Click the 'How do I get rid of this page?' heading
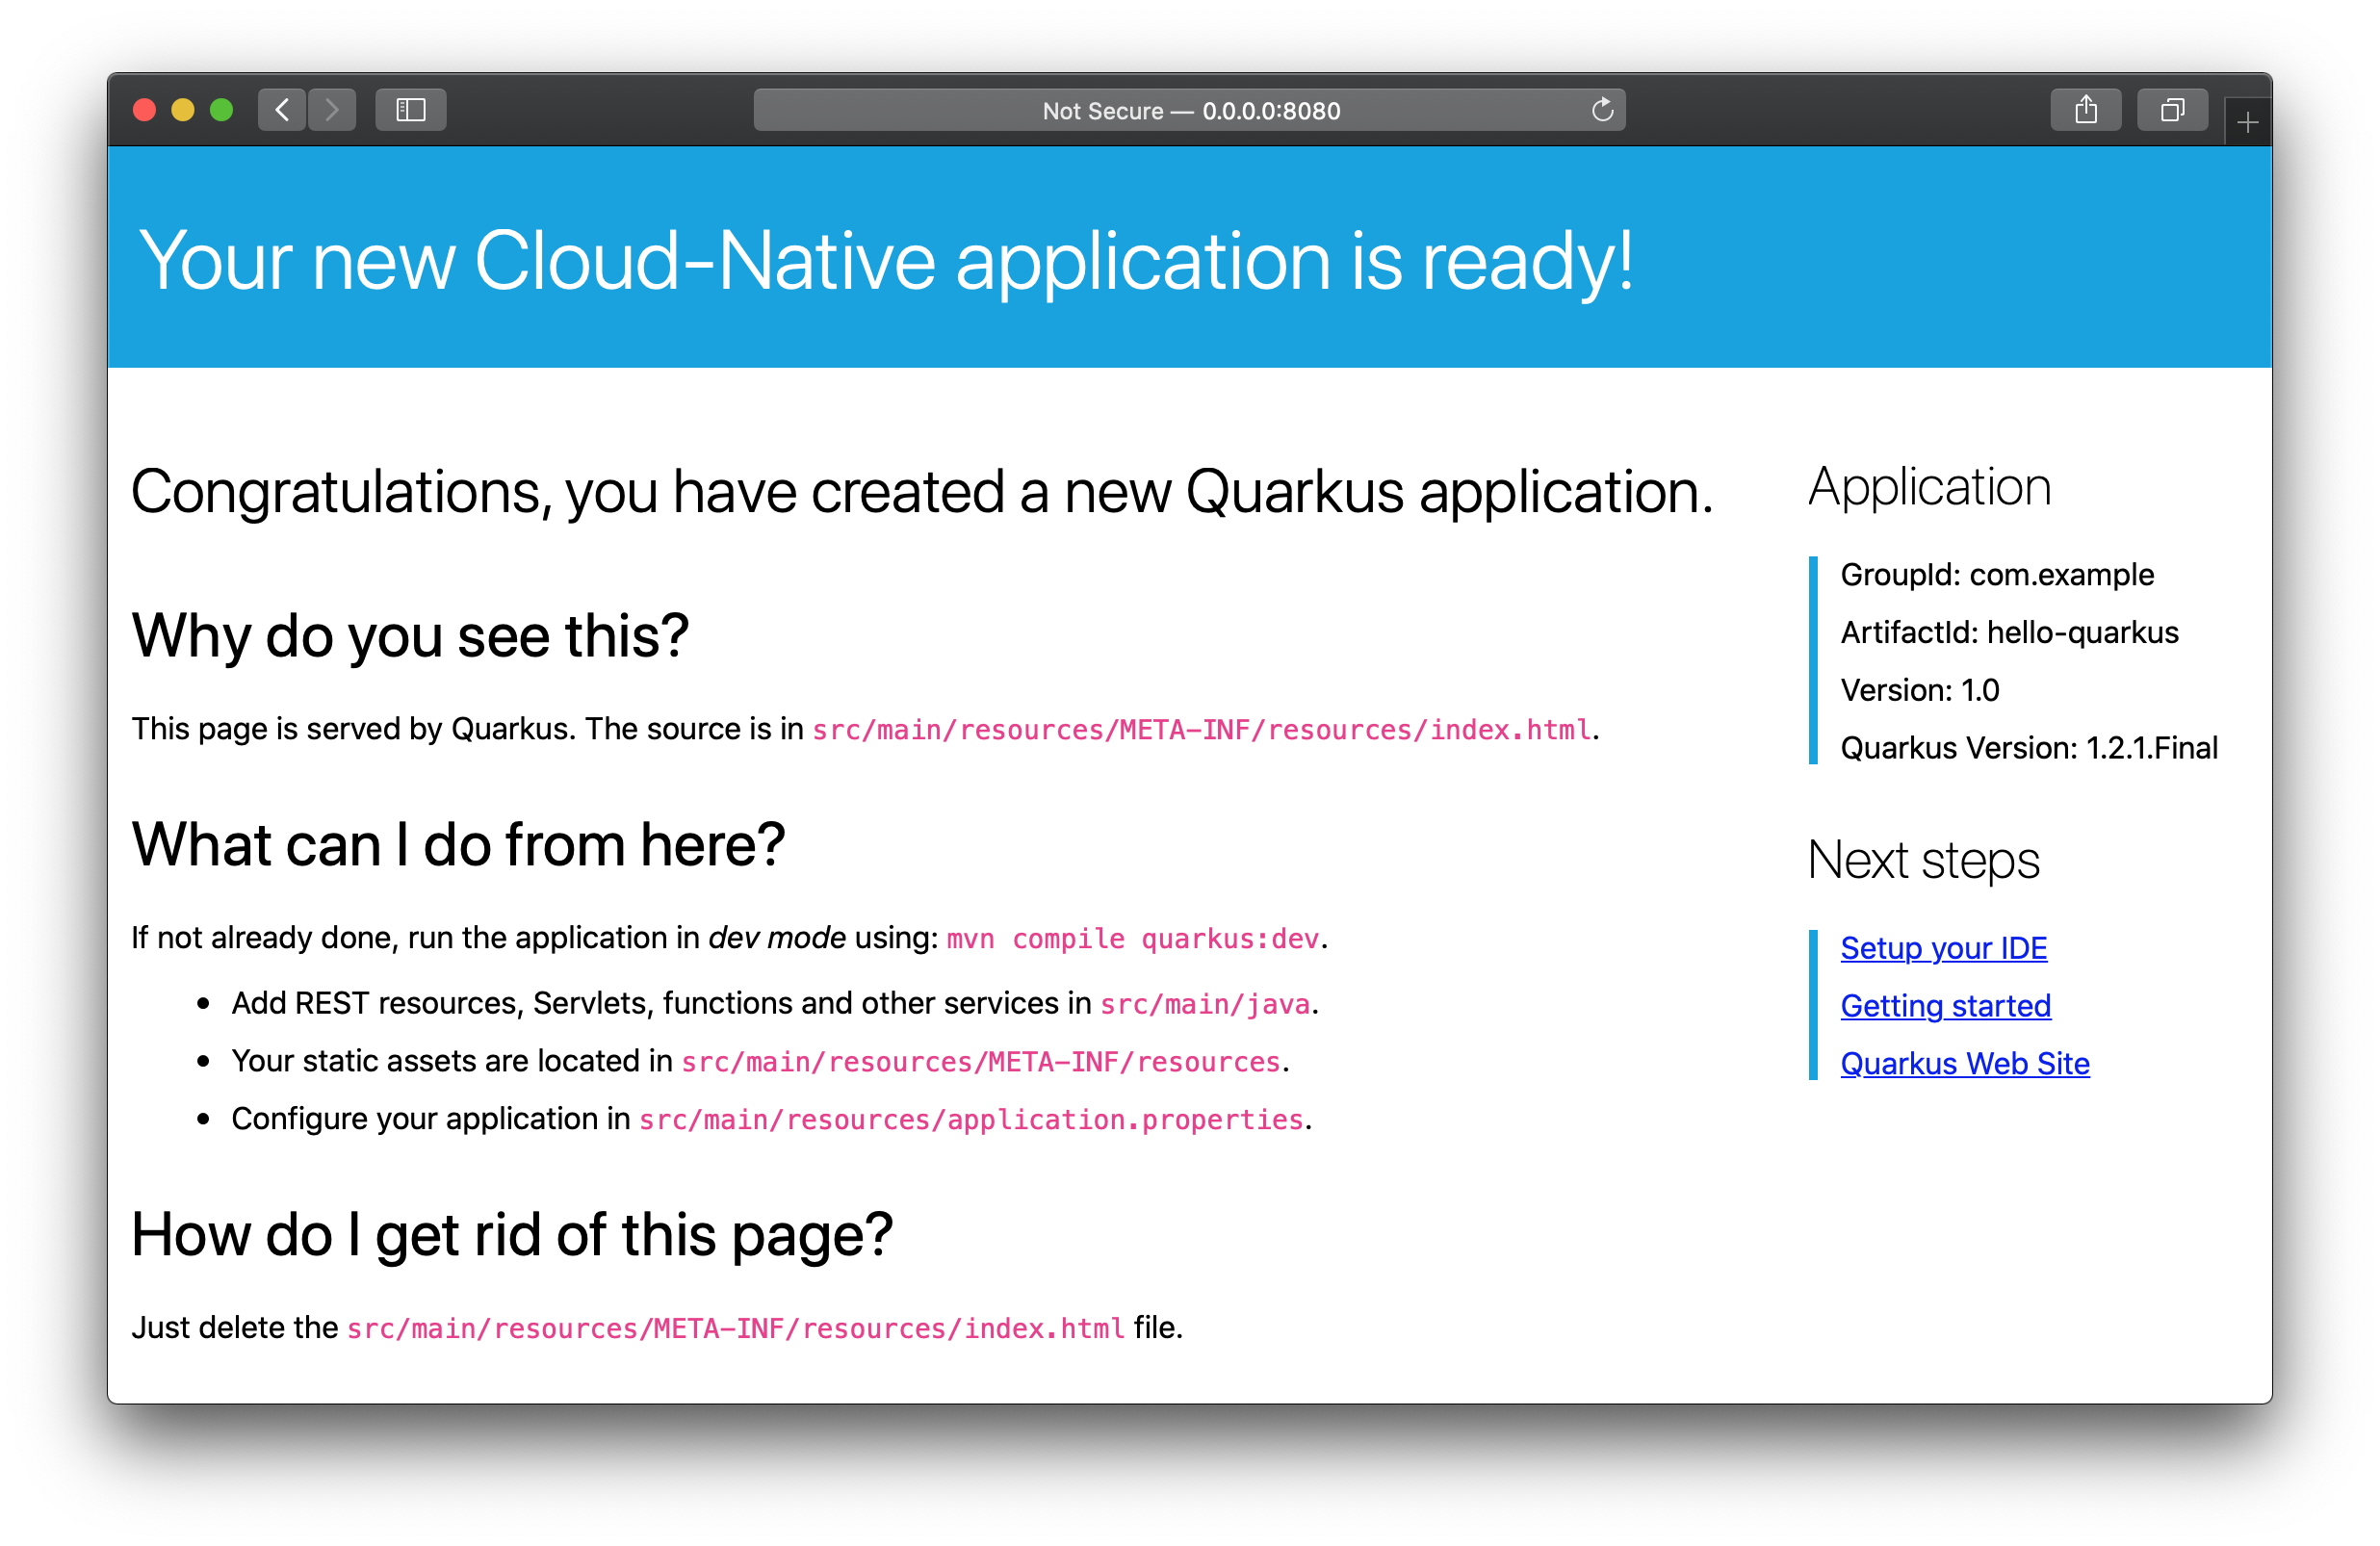 click(x=512, y=1236)
